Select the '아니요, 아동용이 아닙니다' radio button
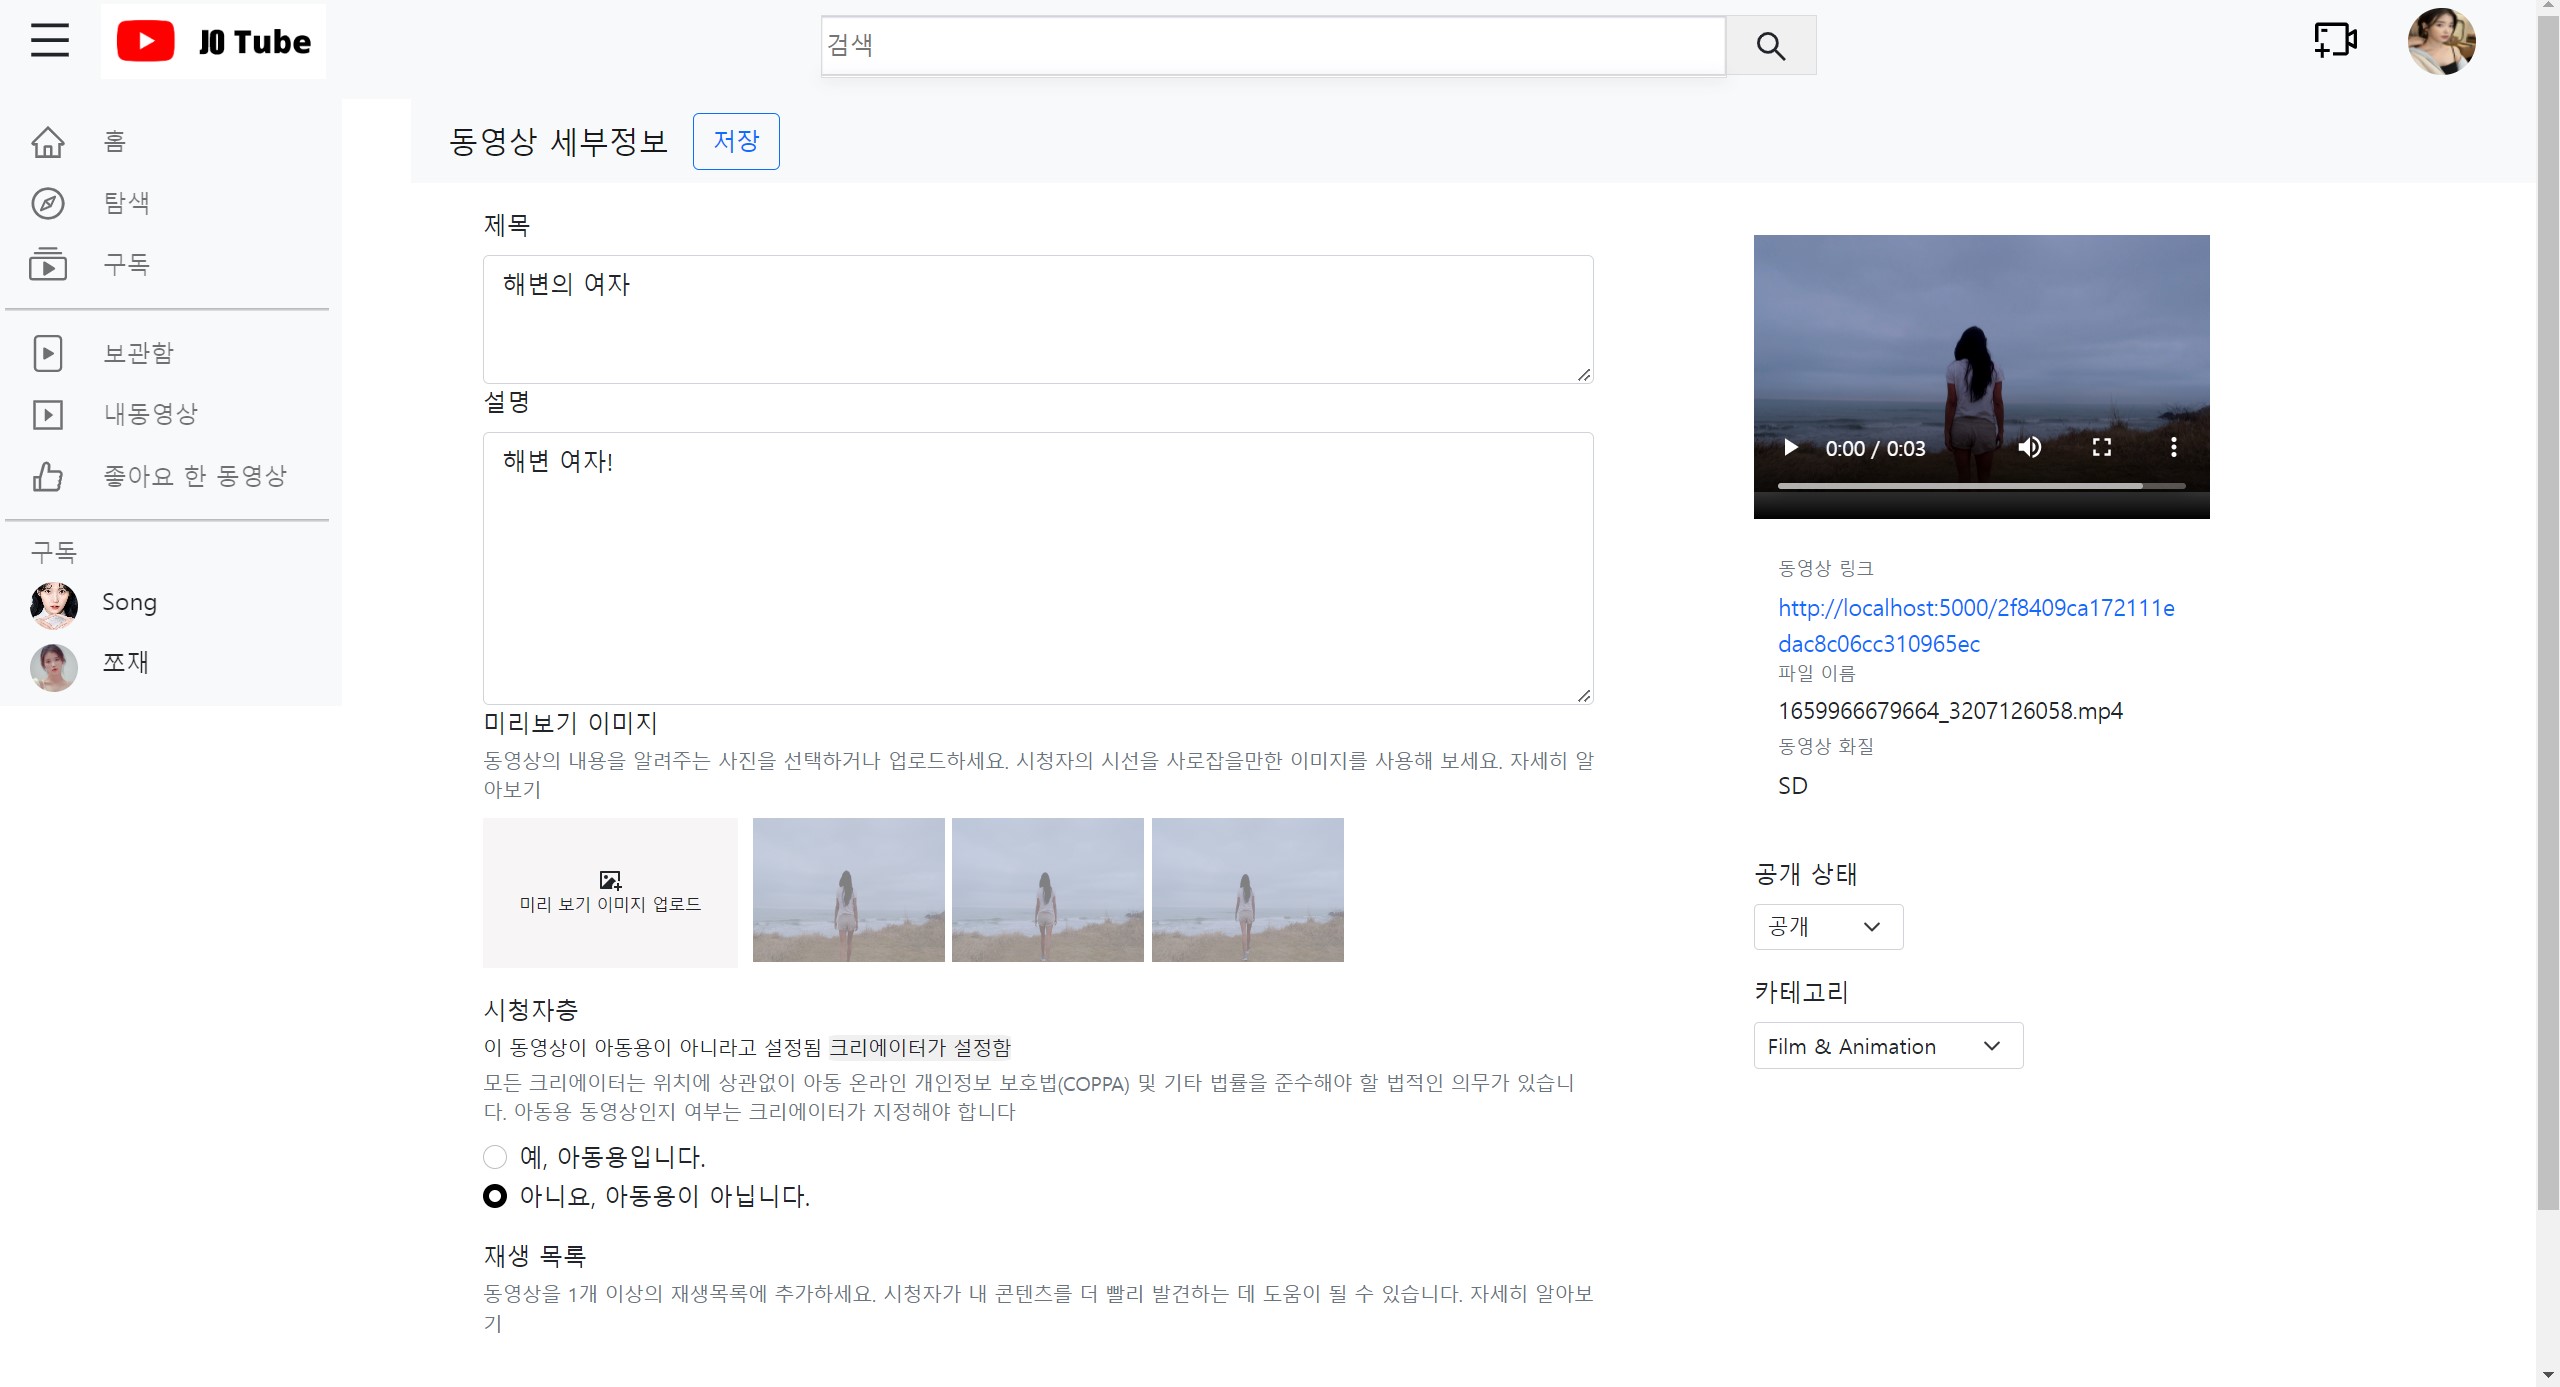The width and height of the screenshot is (2560, 1387). tap(495, 1196)
